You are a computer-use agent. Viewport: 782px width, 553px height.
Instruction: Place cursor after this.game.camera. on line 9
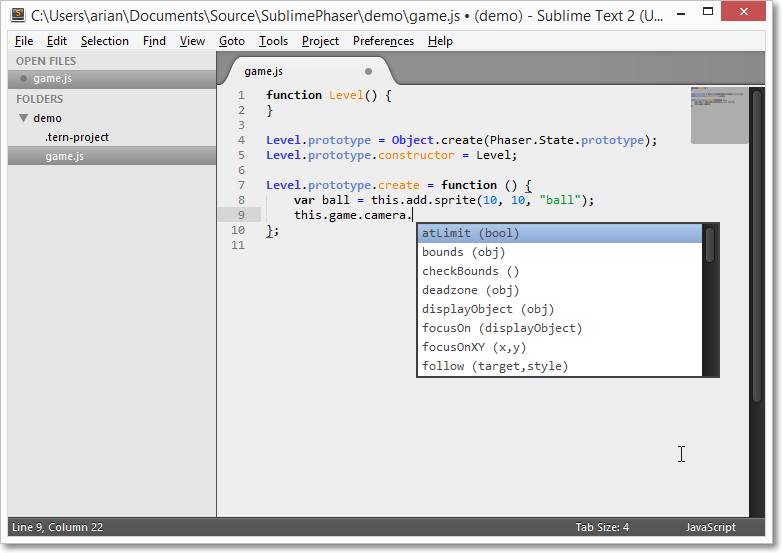pos(413,215)
